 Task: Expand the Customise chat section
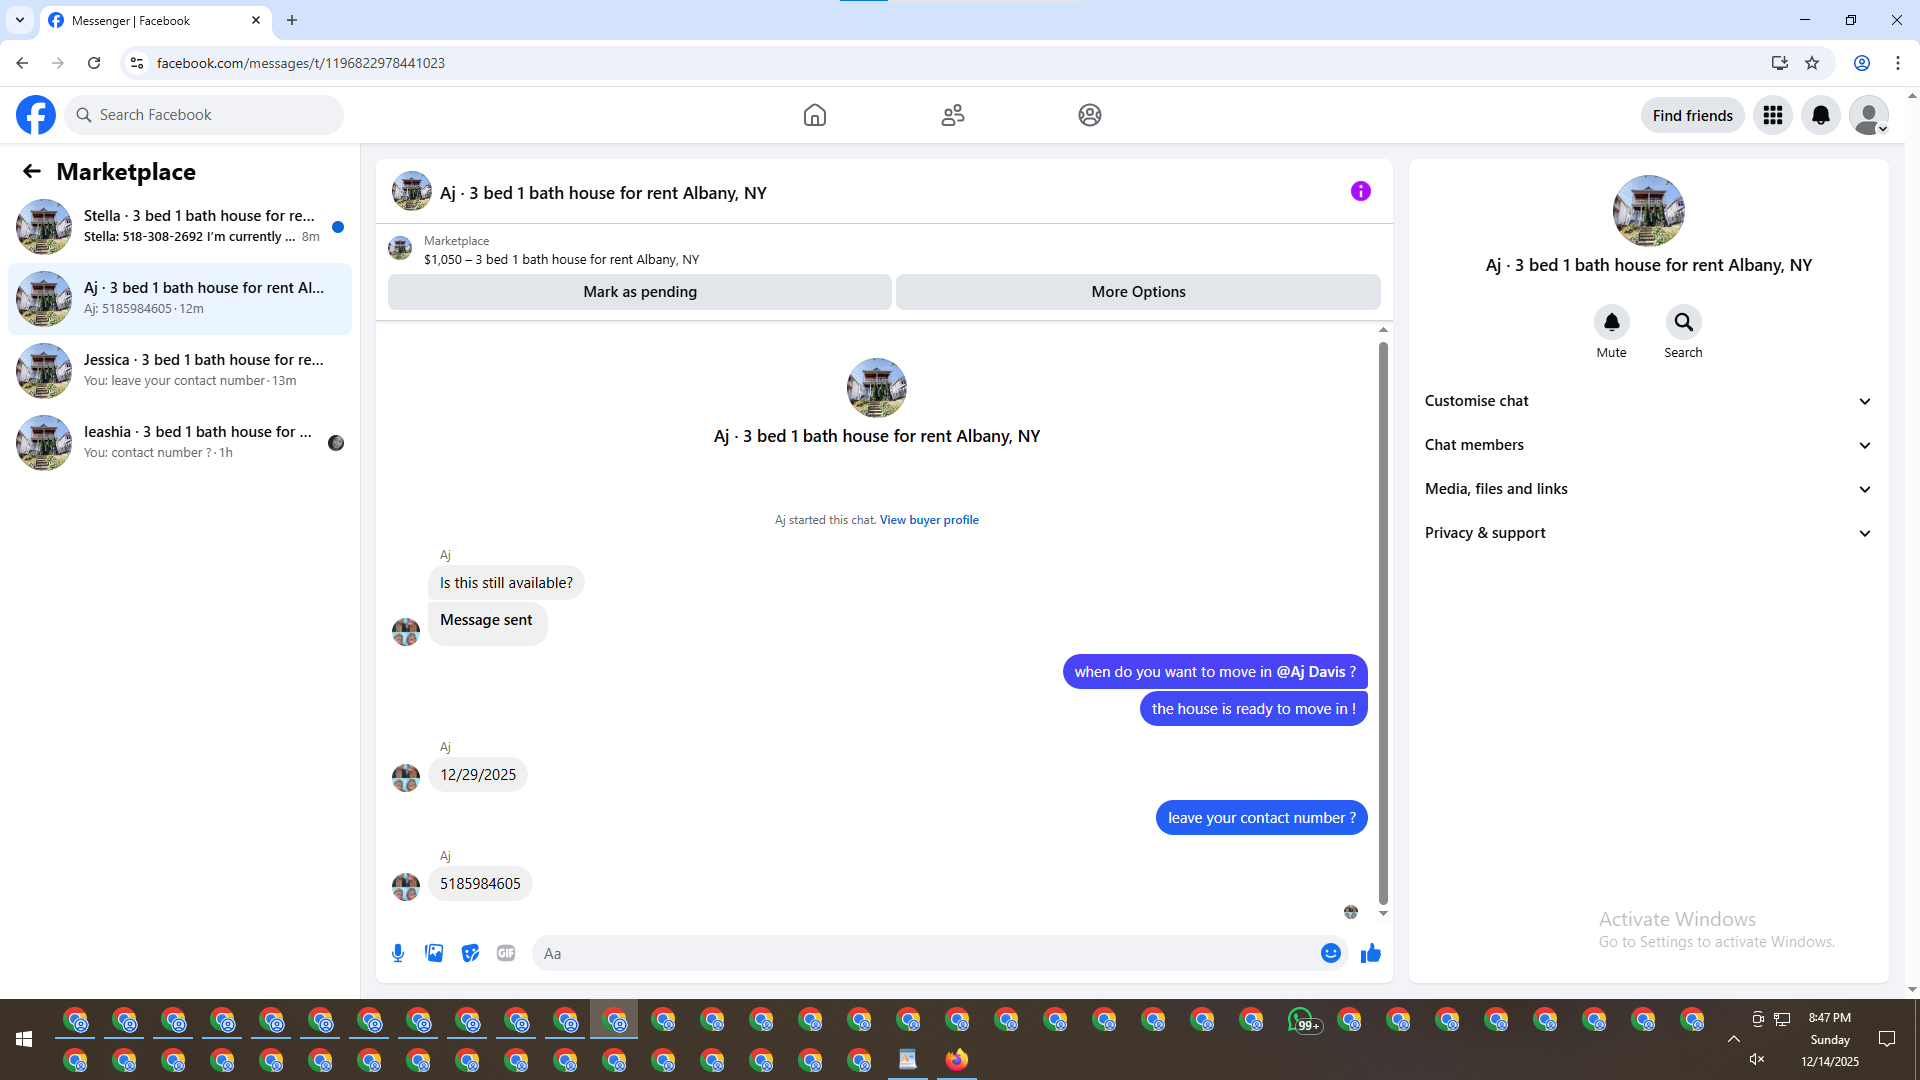pos(1647,401)
